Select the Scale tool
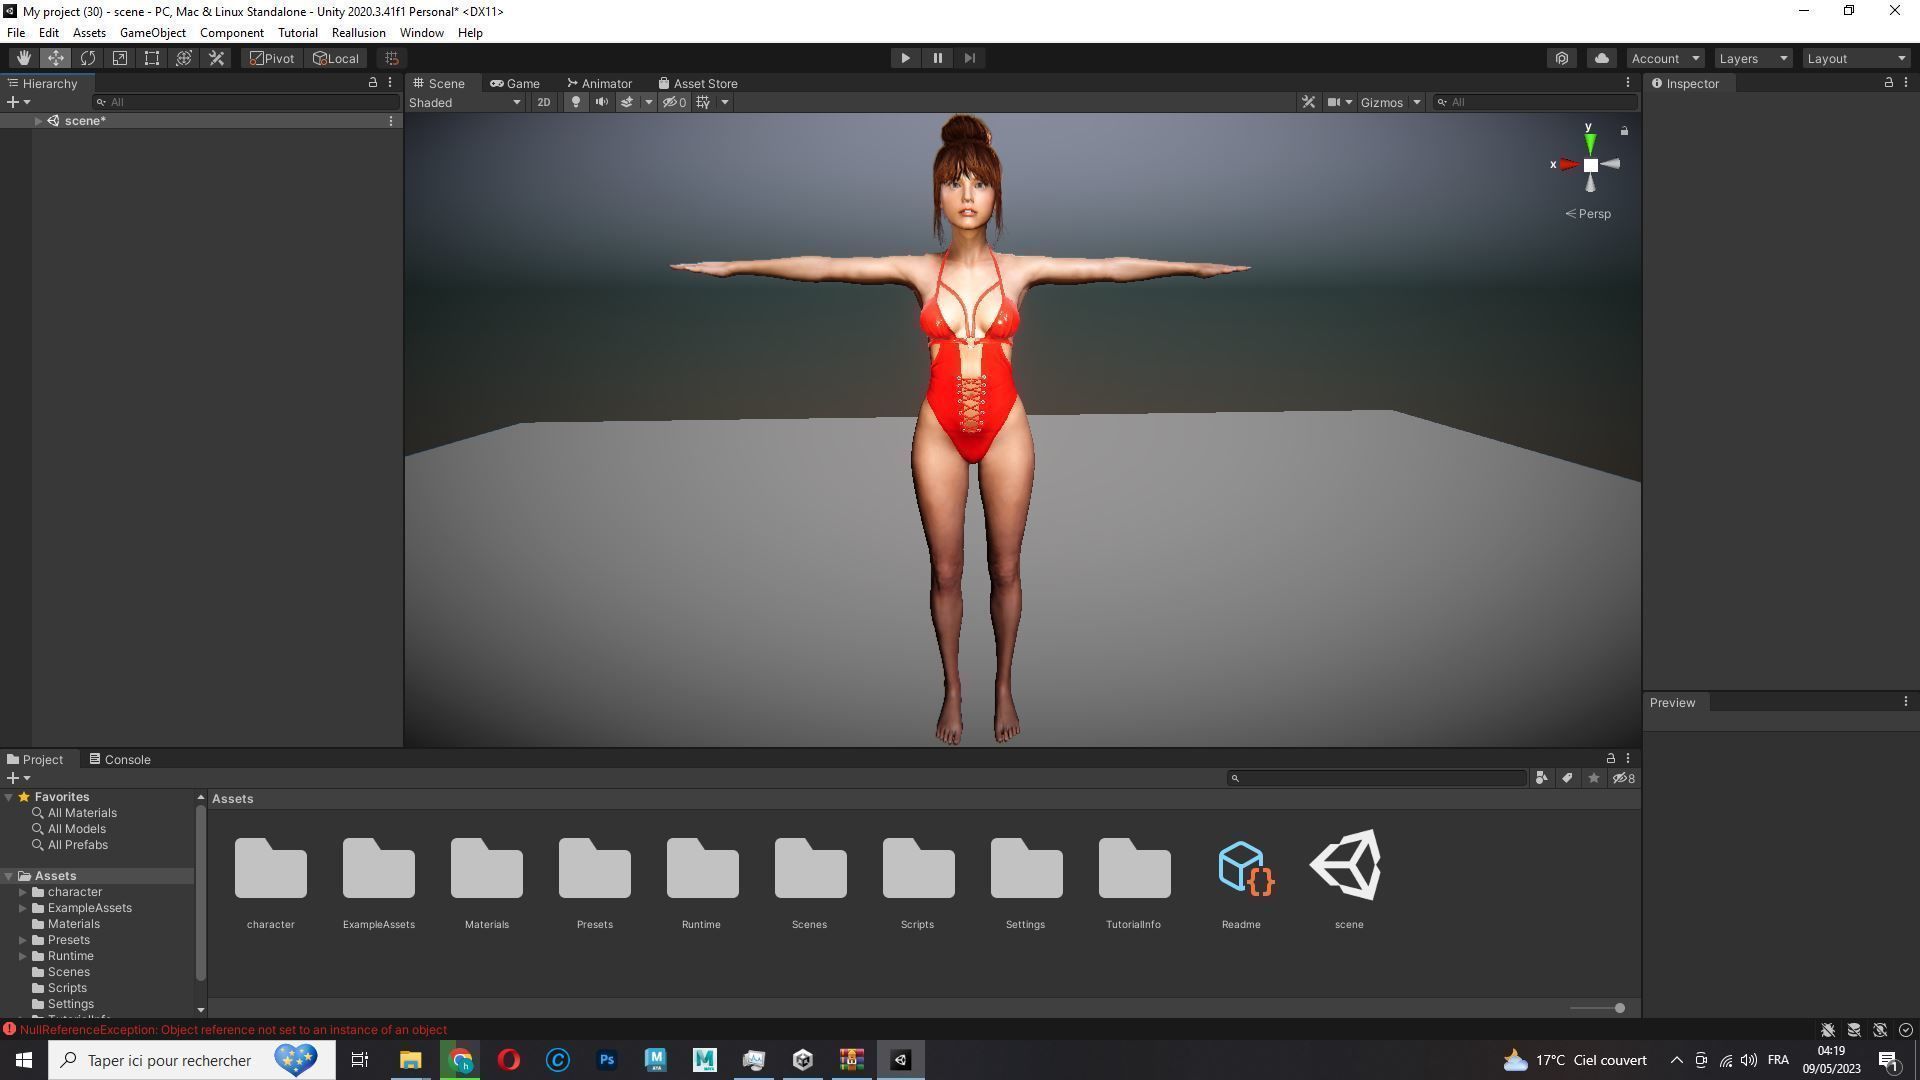Screen dimensions: 1920x1080 point(120,58)
